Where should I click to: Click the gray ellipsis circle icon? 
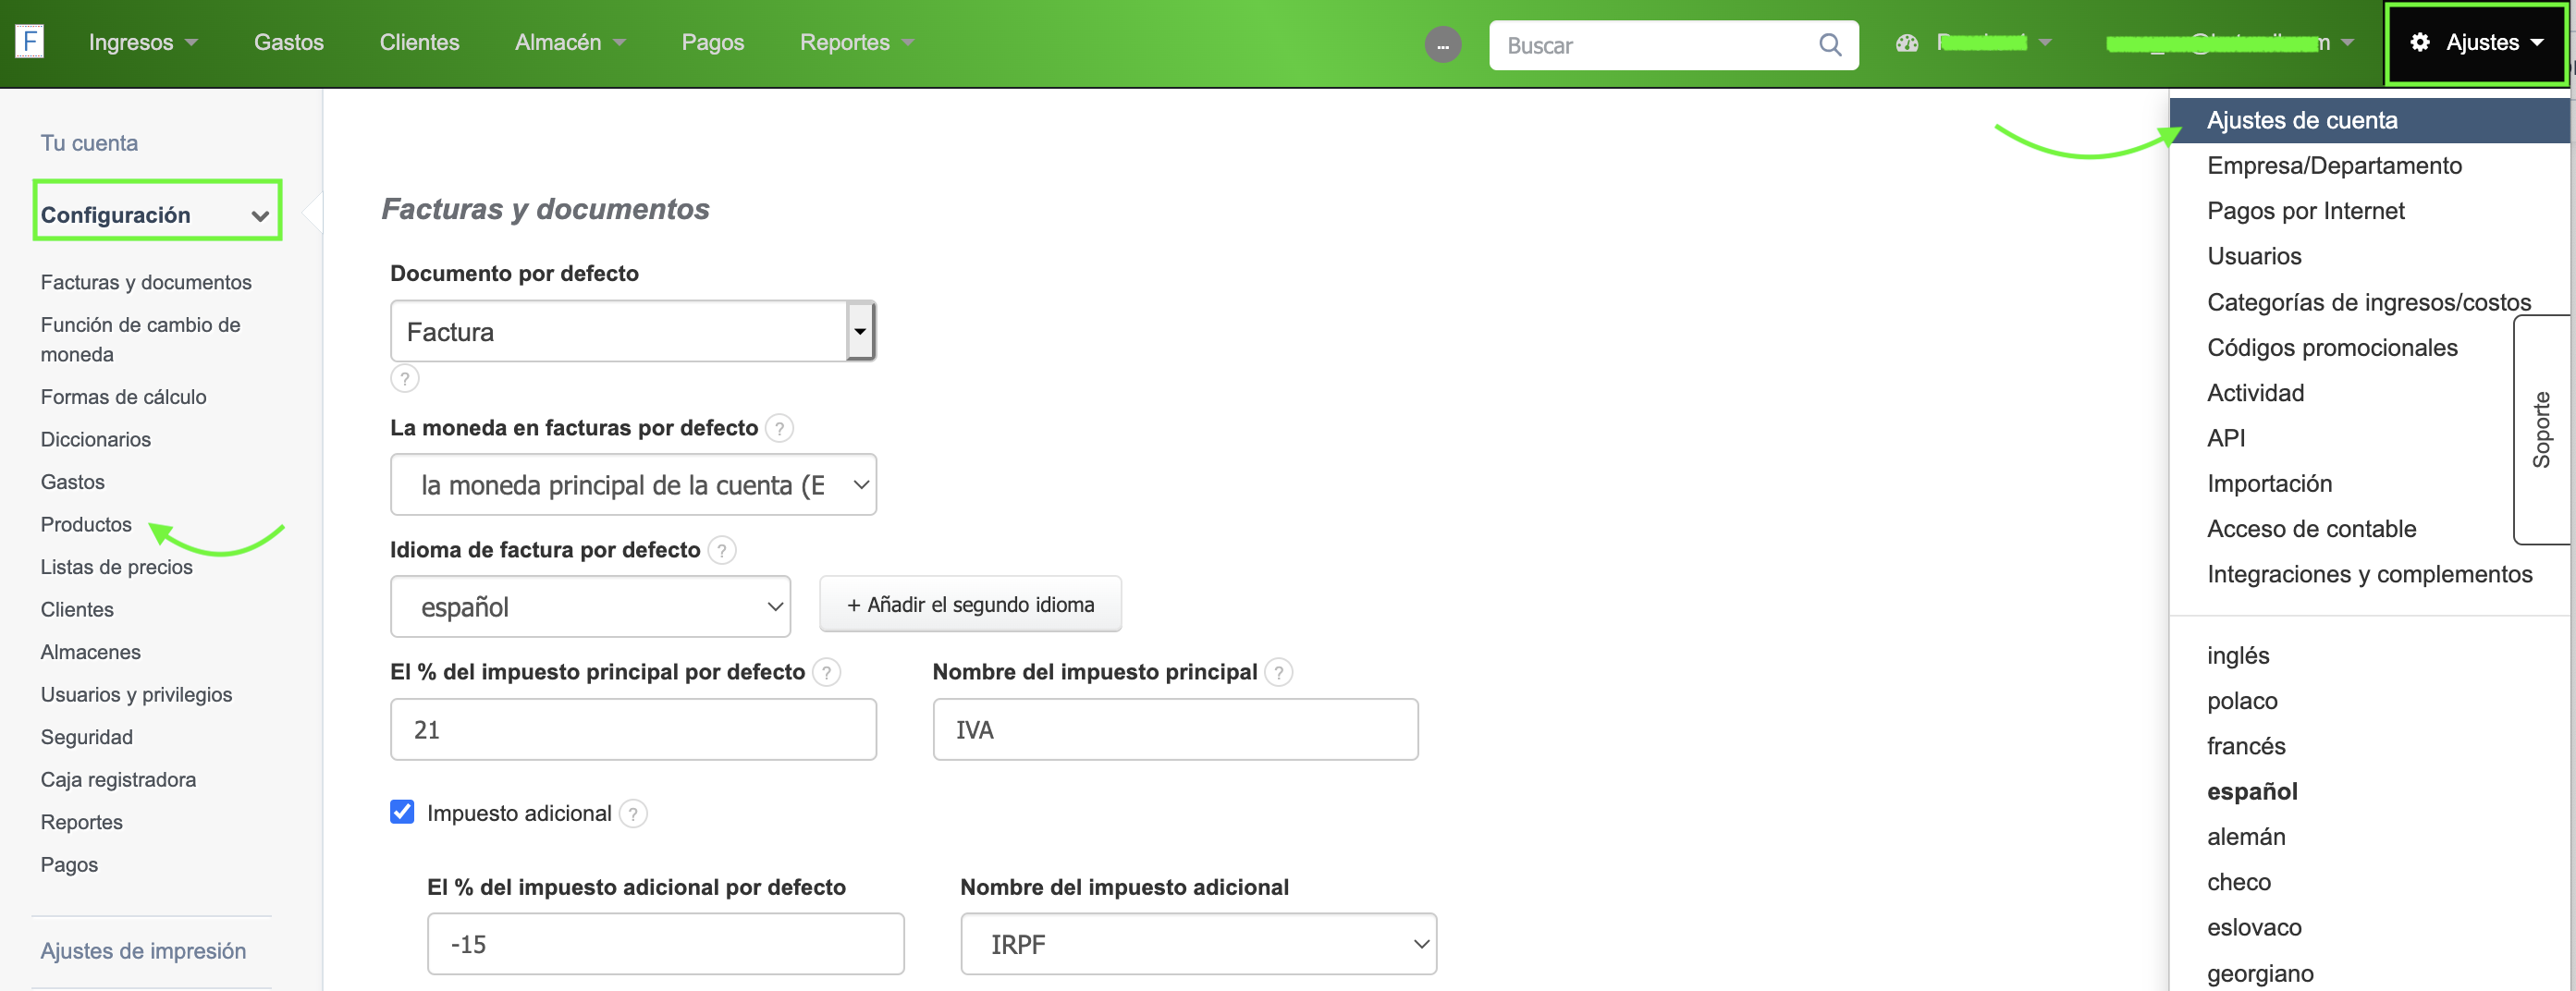point(1442,45)
